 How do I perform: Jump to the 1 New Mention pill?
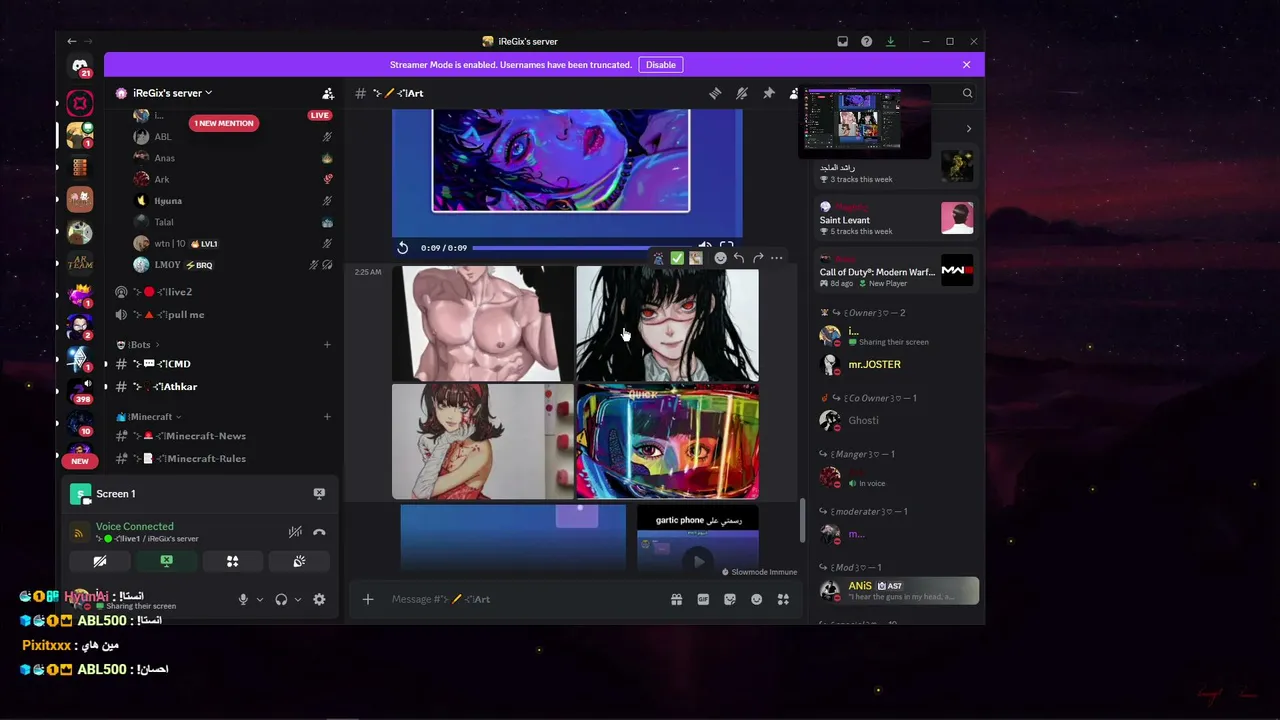click(x=224, y=123)
